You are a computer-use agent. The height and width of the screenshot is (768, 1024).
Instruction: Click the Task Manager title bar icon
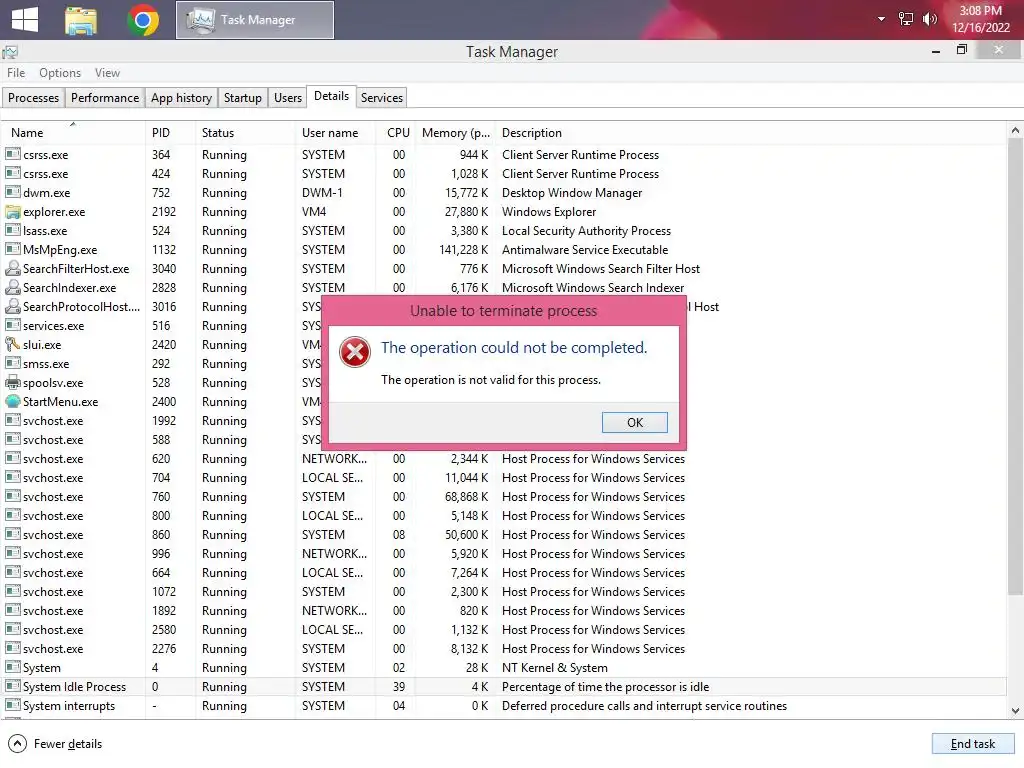[x=10, y=52]
